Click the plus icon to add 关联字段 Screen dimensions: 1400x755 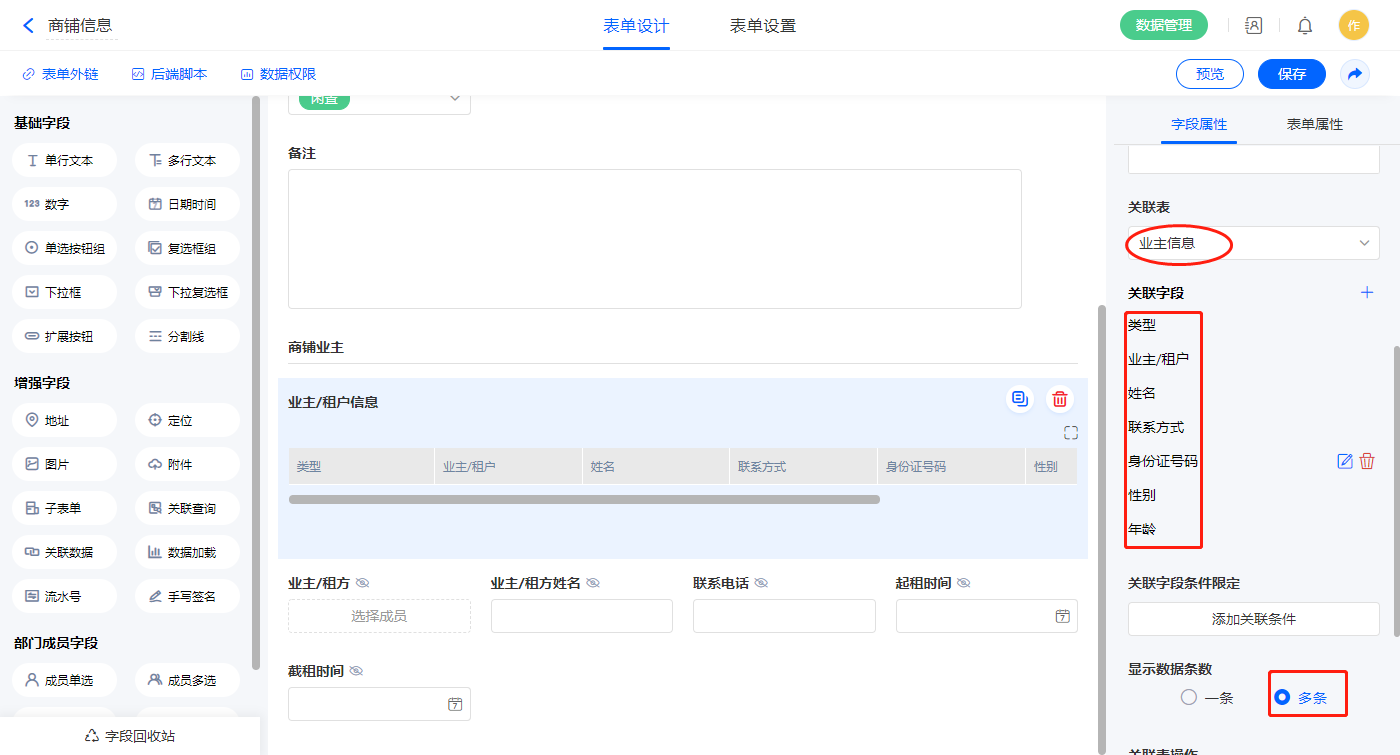click(1367, 292)
